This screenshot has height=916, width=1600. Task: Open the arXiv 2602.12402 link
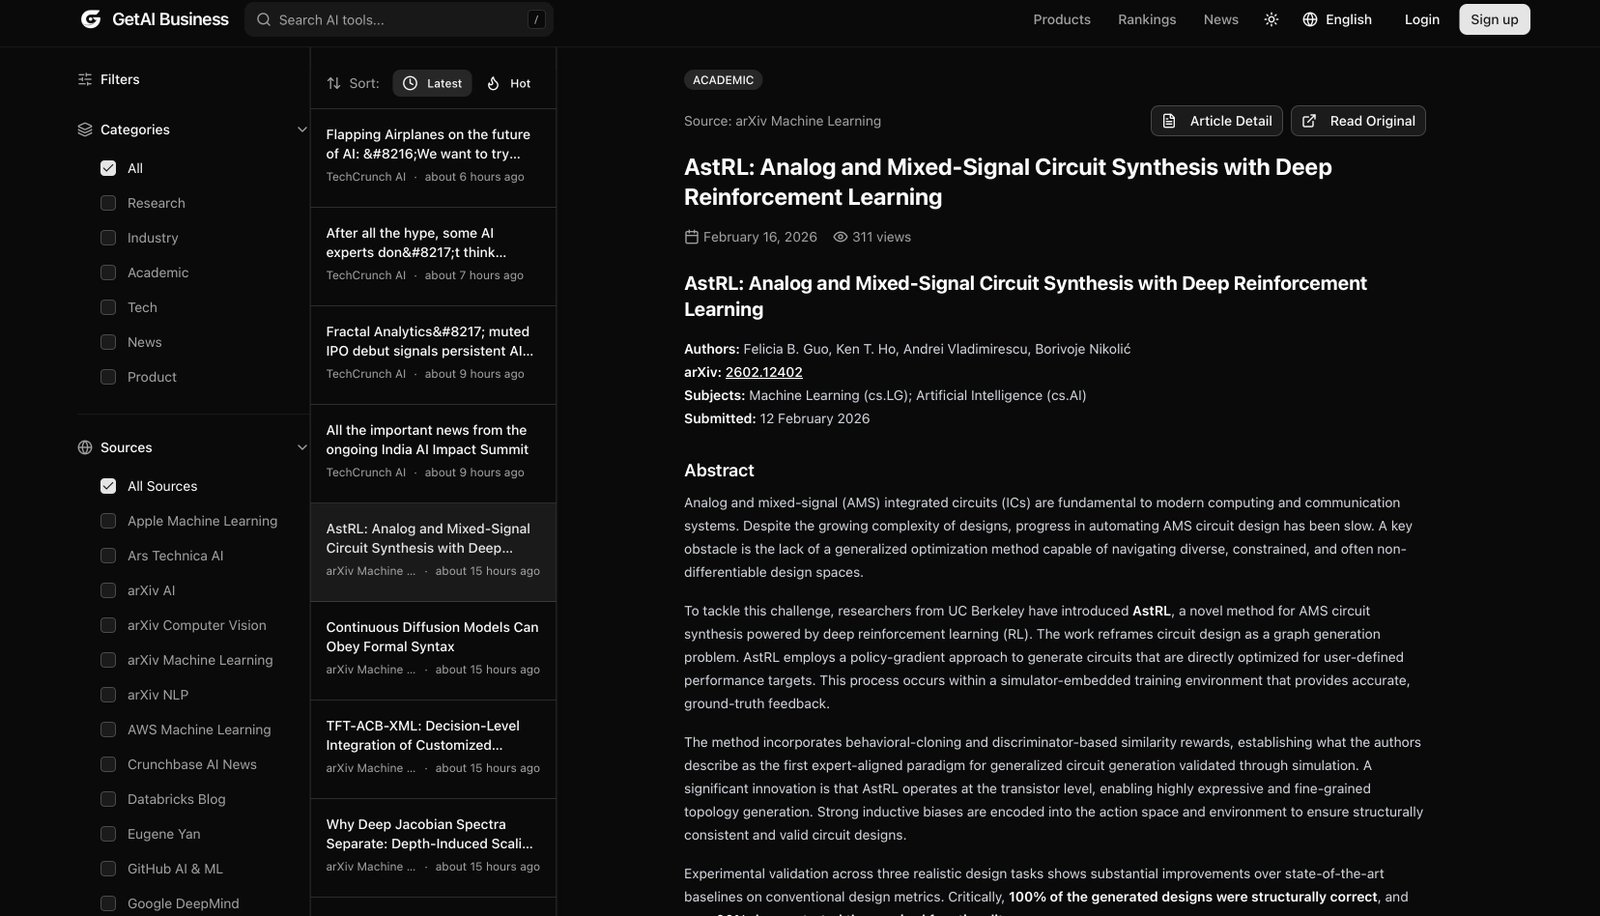[x=763, y=372]
